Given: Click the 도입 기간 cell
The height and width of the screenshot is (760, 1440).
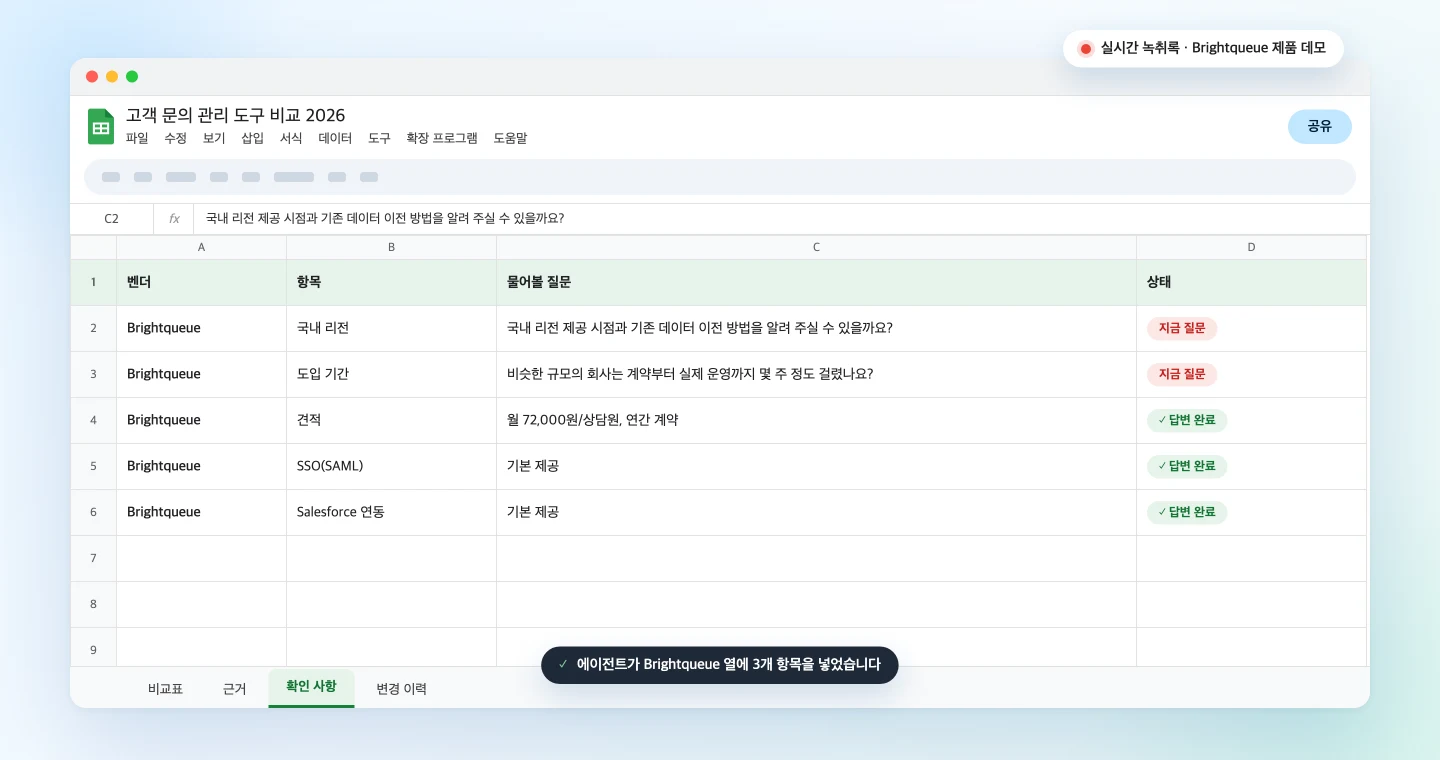Looking at the screenshot, I should point(392,374).
